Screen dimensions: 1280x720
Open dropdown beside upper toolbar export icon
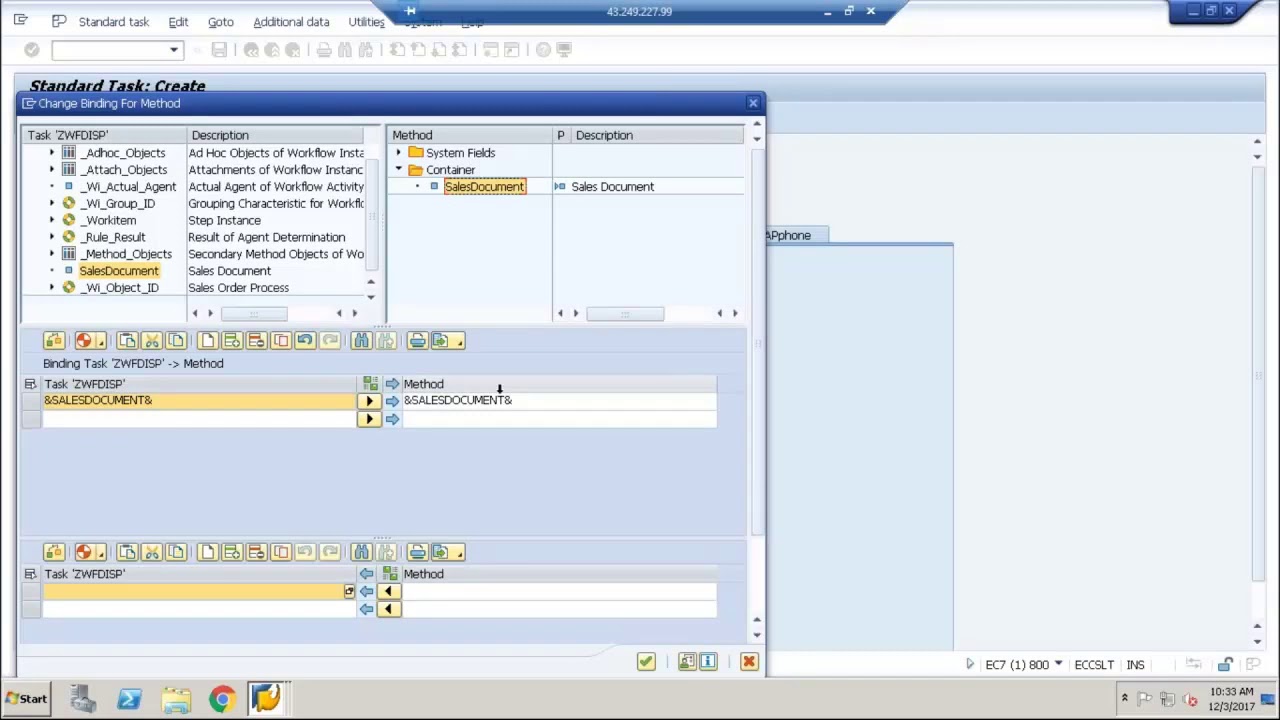[x=459, y=343]
